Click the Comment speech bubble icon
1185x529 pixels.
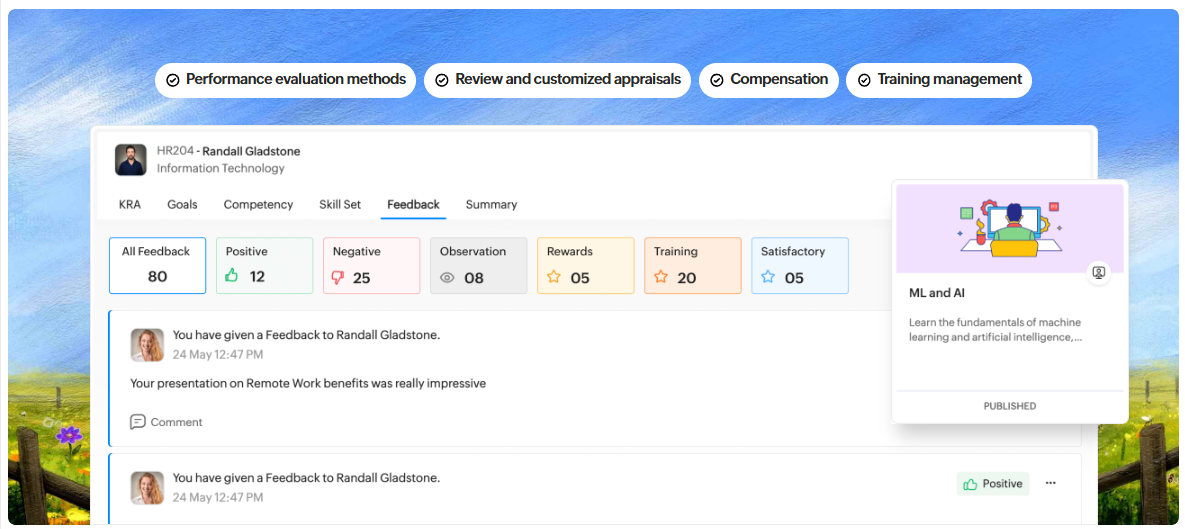[138, 422]
